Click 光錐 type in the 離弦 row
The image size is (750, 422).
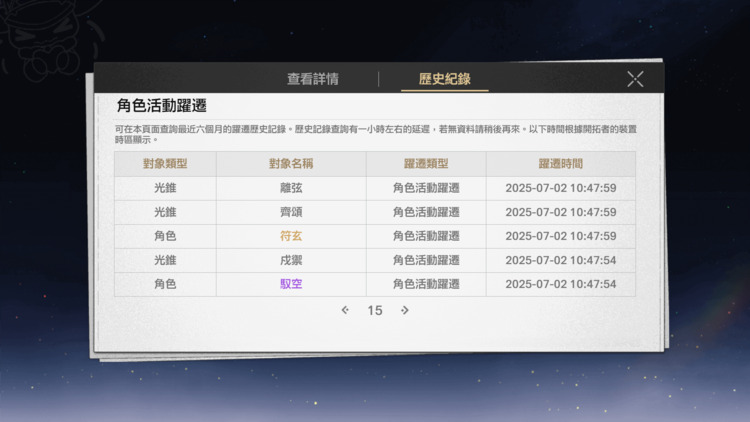(x=165, y=188)
